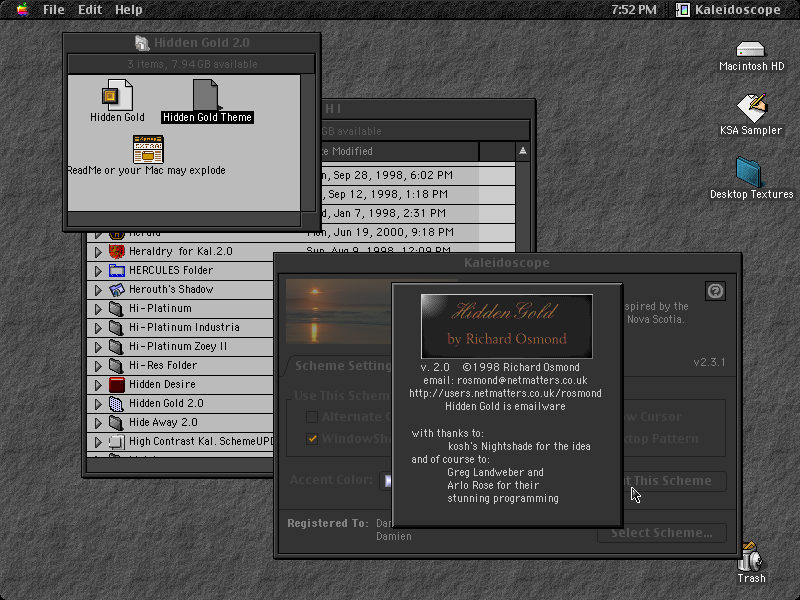Viewport: 800px width, 600px height.
Task: Expand the Hidden Gold 2.0 list folder
Action: tap(98, 404)
